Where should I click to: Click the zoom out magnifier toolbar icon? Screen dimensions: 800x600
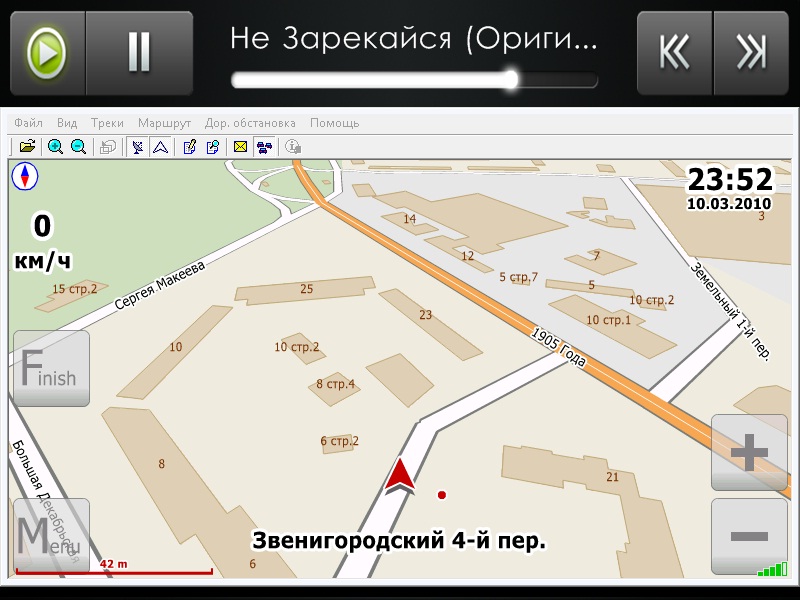(78, 147)
